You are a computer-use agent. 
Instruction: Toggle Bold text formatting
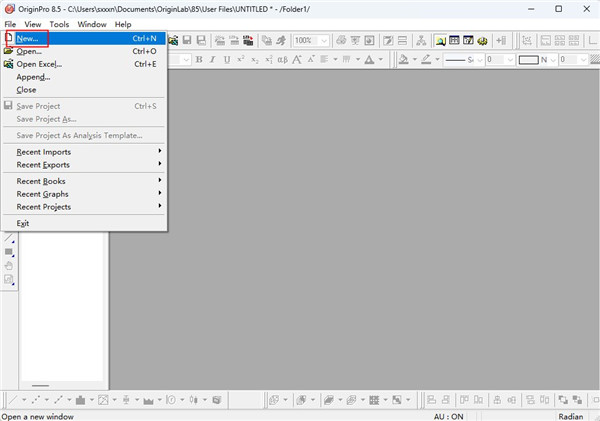[x=199, y=59]
